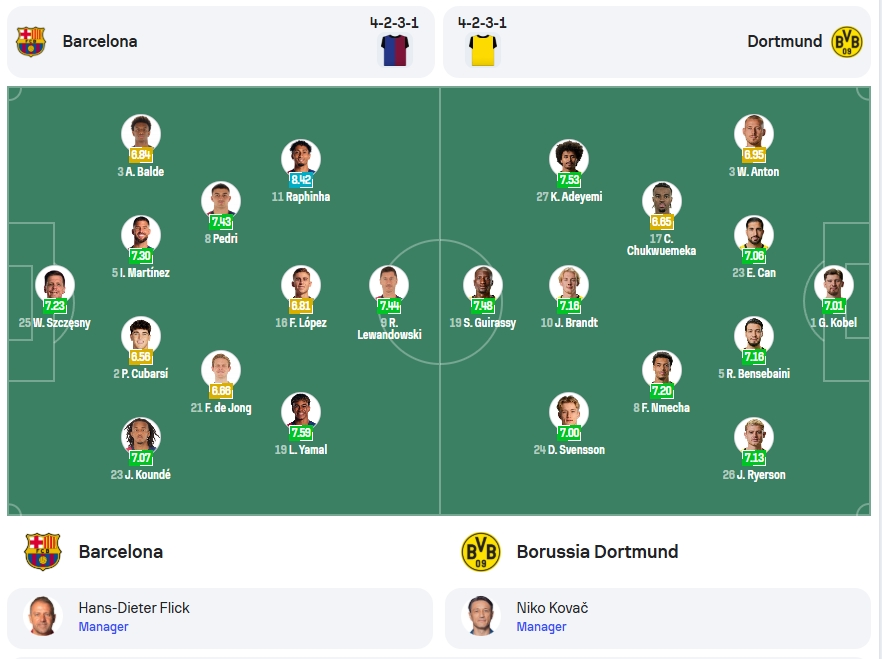Click Hans-Dieter Flick manager photo

(x=43, y=616)
